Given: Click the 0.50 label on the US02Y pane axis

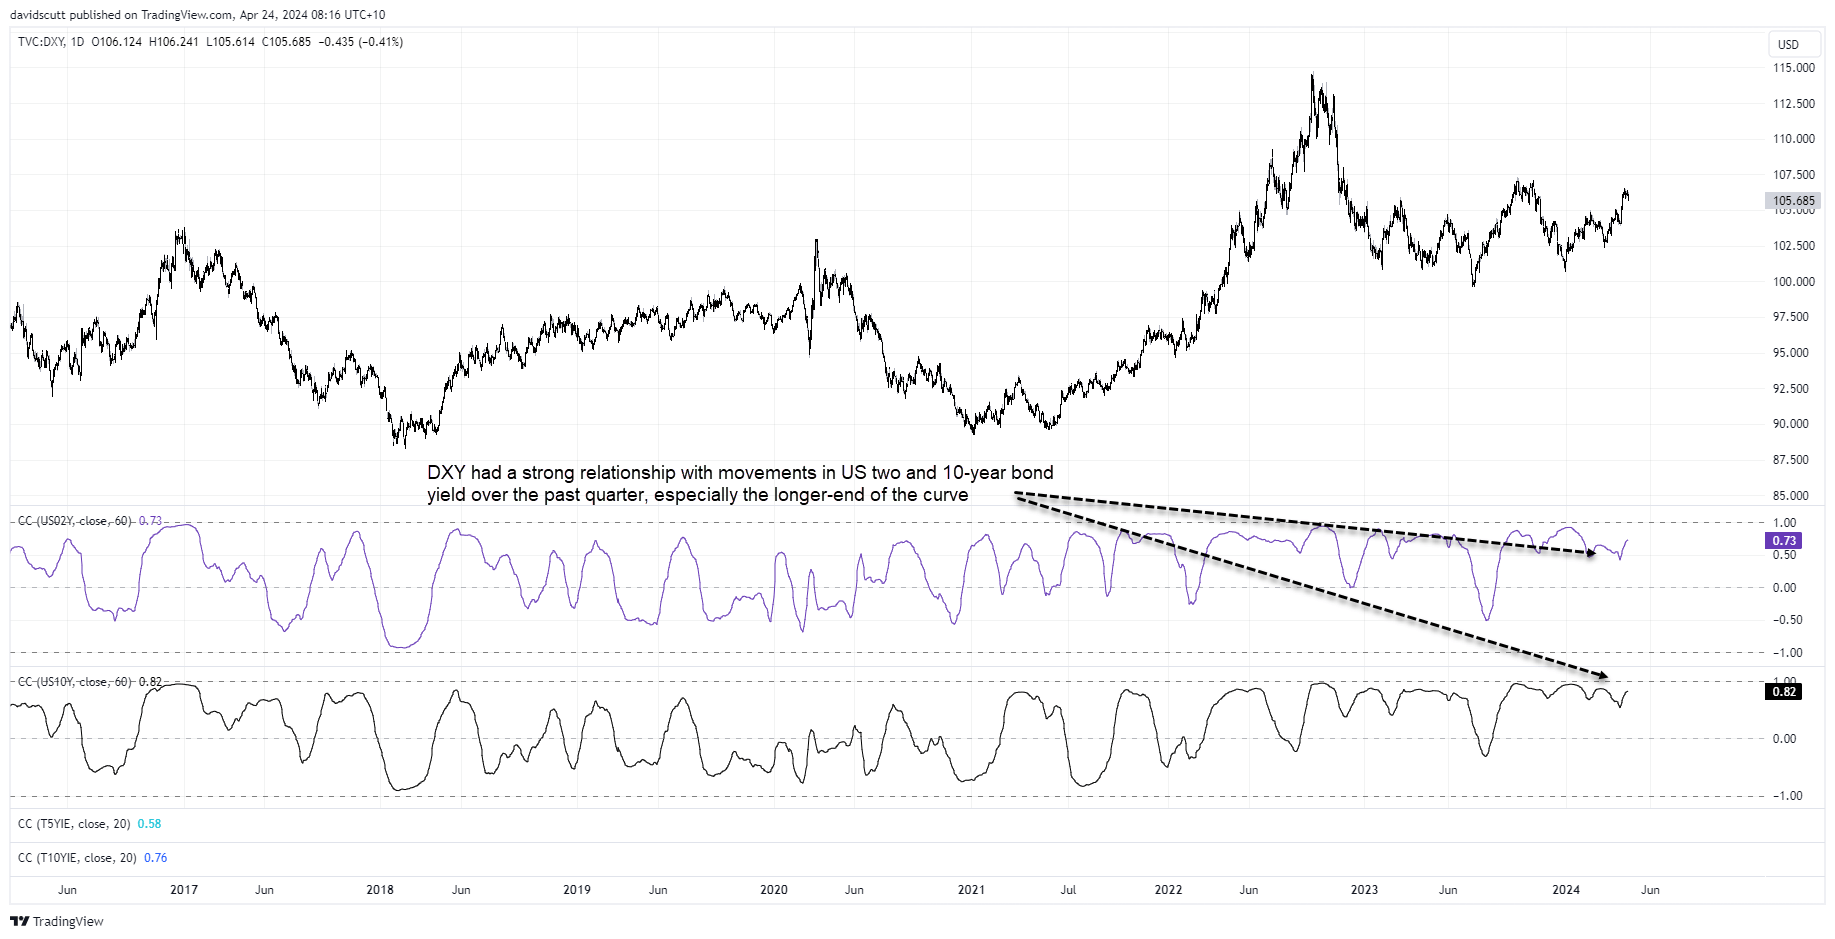Looking at the screenshot, I should [1784, 555].
